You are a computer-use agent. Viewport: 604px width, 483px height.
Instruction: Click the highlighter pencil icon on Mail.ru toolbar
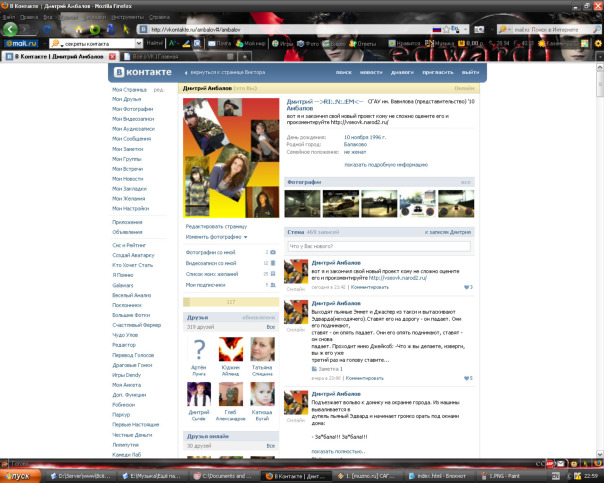[186, 44]
